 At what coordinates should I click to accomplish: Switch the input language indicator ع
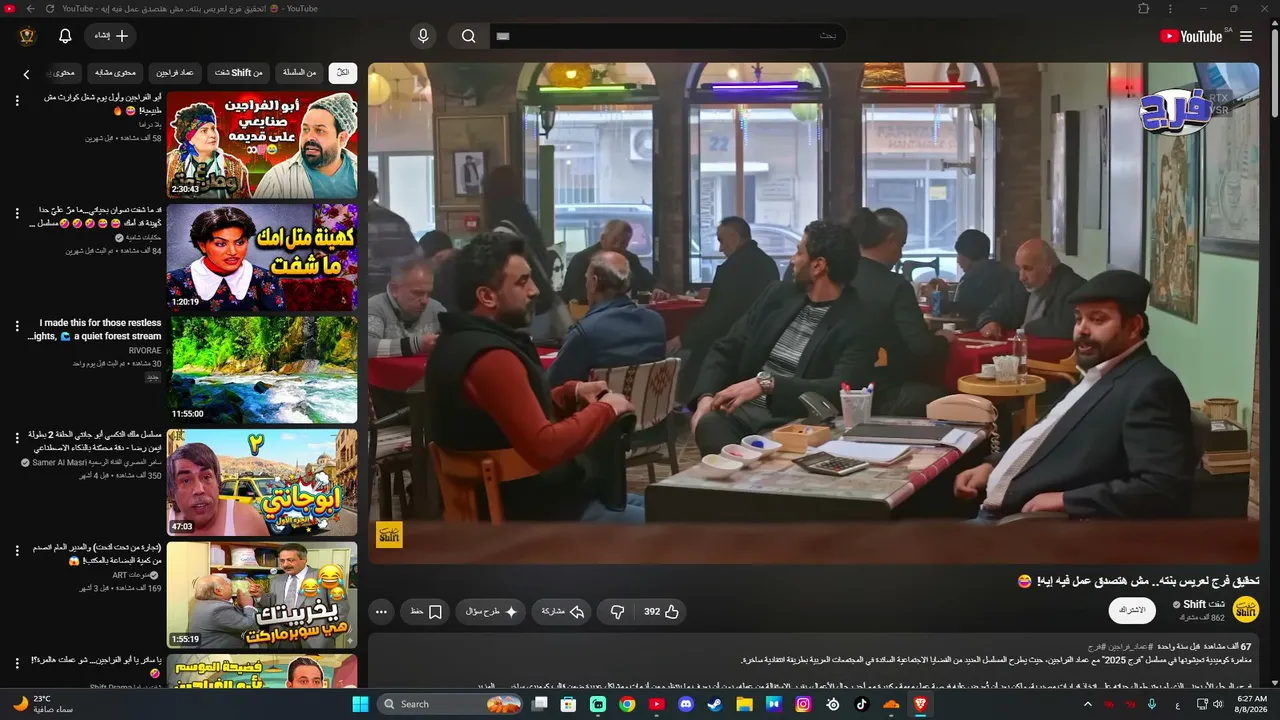tap(1177, 704)
